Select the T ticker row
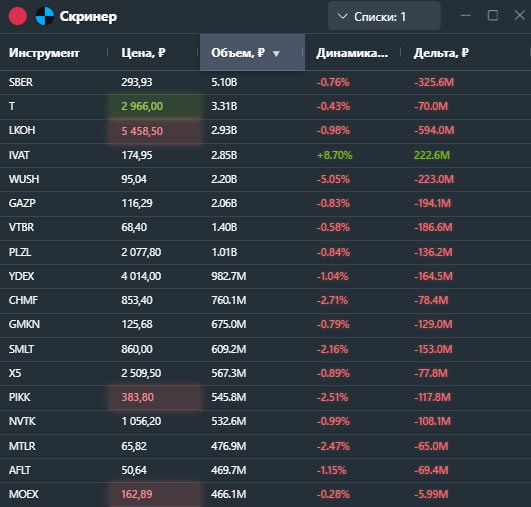Viewport: 531px width, 507px height. pyautogui.click(x=266, y=106)
